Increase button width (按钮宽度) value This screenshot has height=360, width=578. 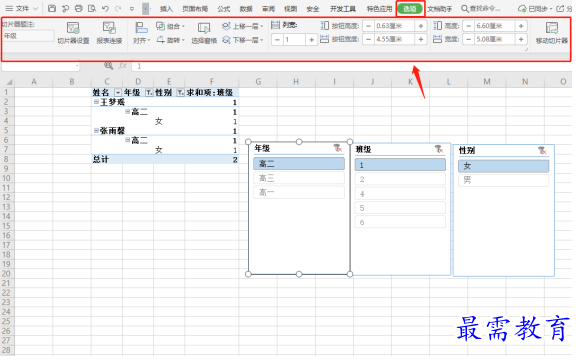(421, 39)
